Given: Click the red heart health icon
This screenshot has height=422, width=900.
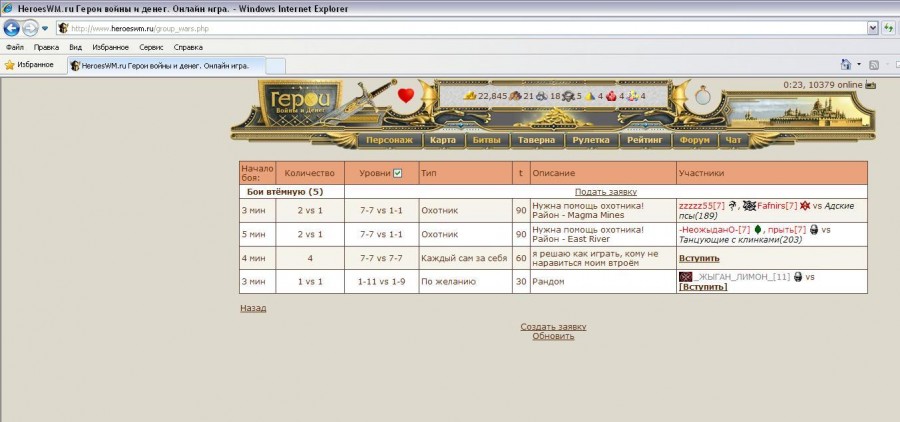Looking at the screenshot, I should [x=406, y=95].
